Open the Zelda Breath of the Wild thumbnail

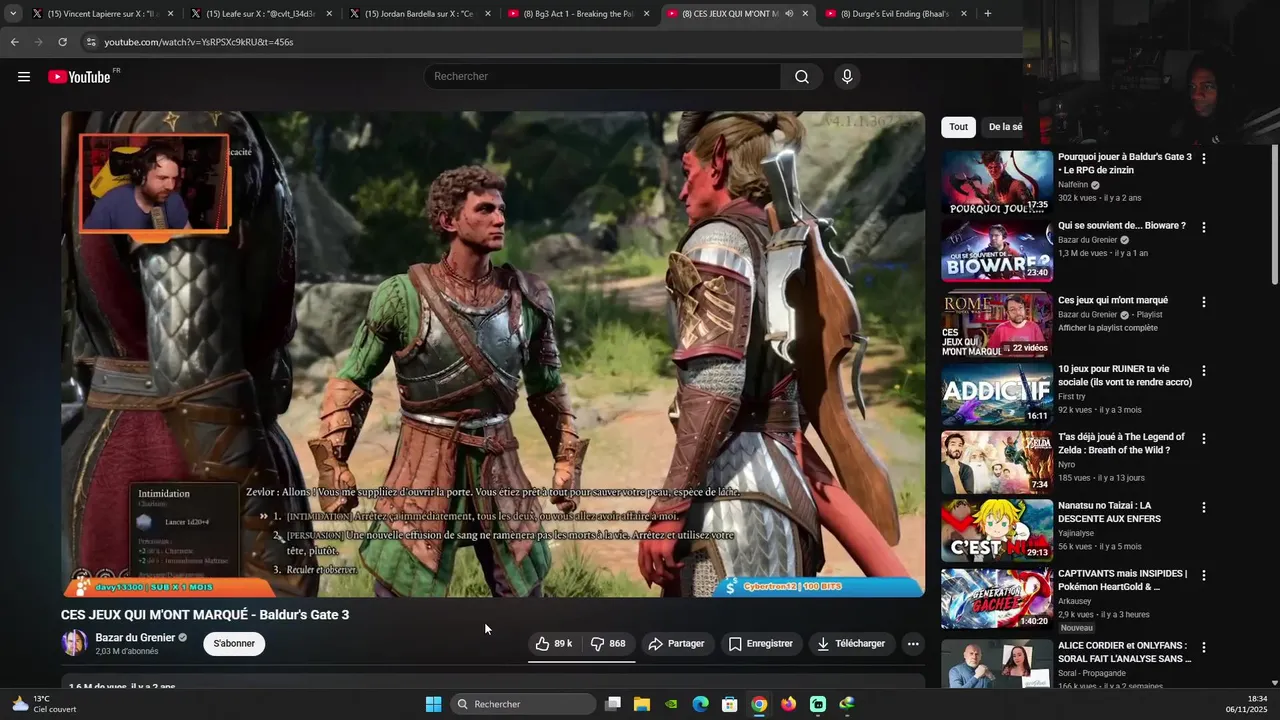996,462
